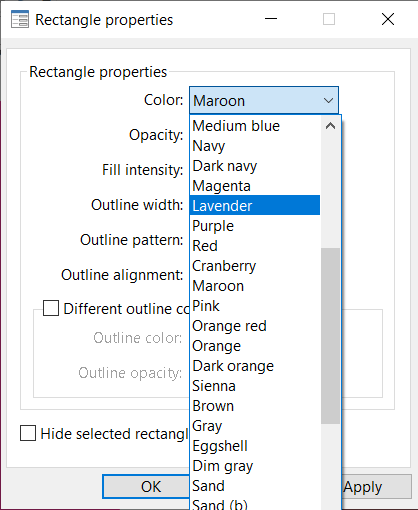Select Purple in the color list
The height and width of the screenshot is (510, 418).
click(x=255, y=226)
